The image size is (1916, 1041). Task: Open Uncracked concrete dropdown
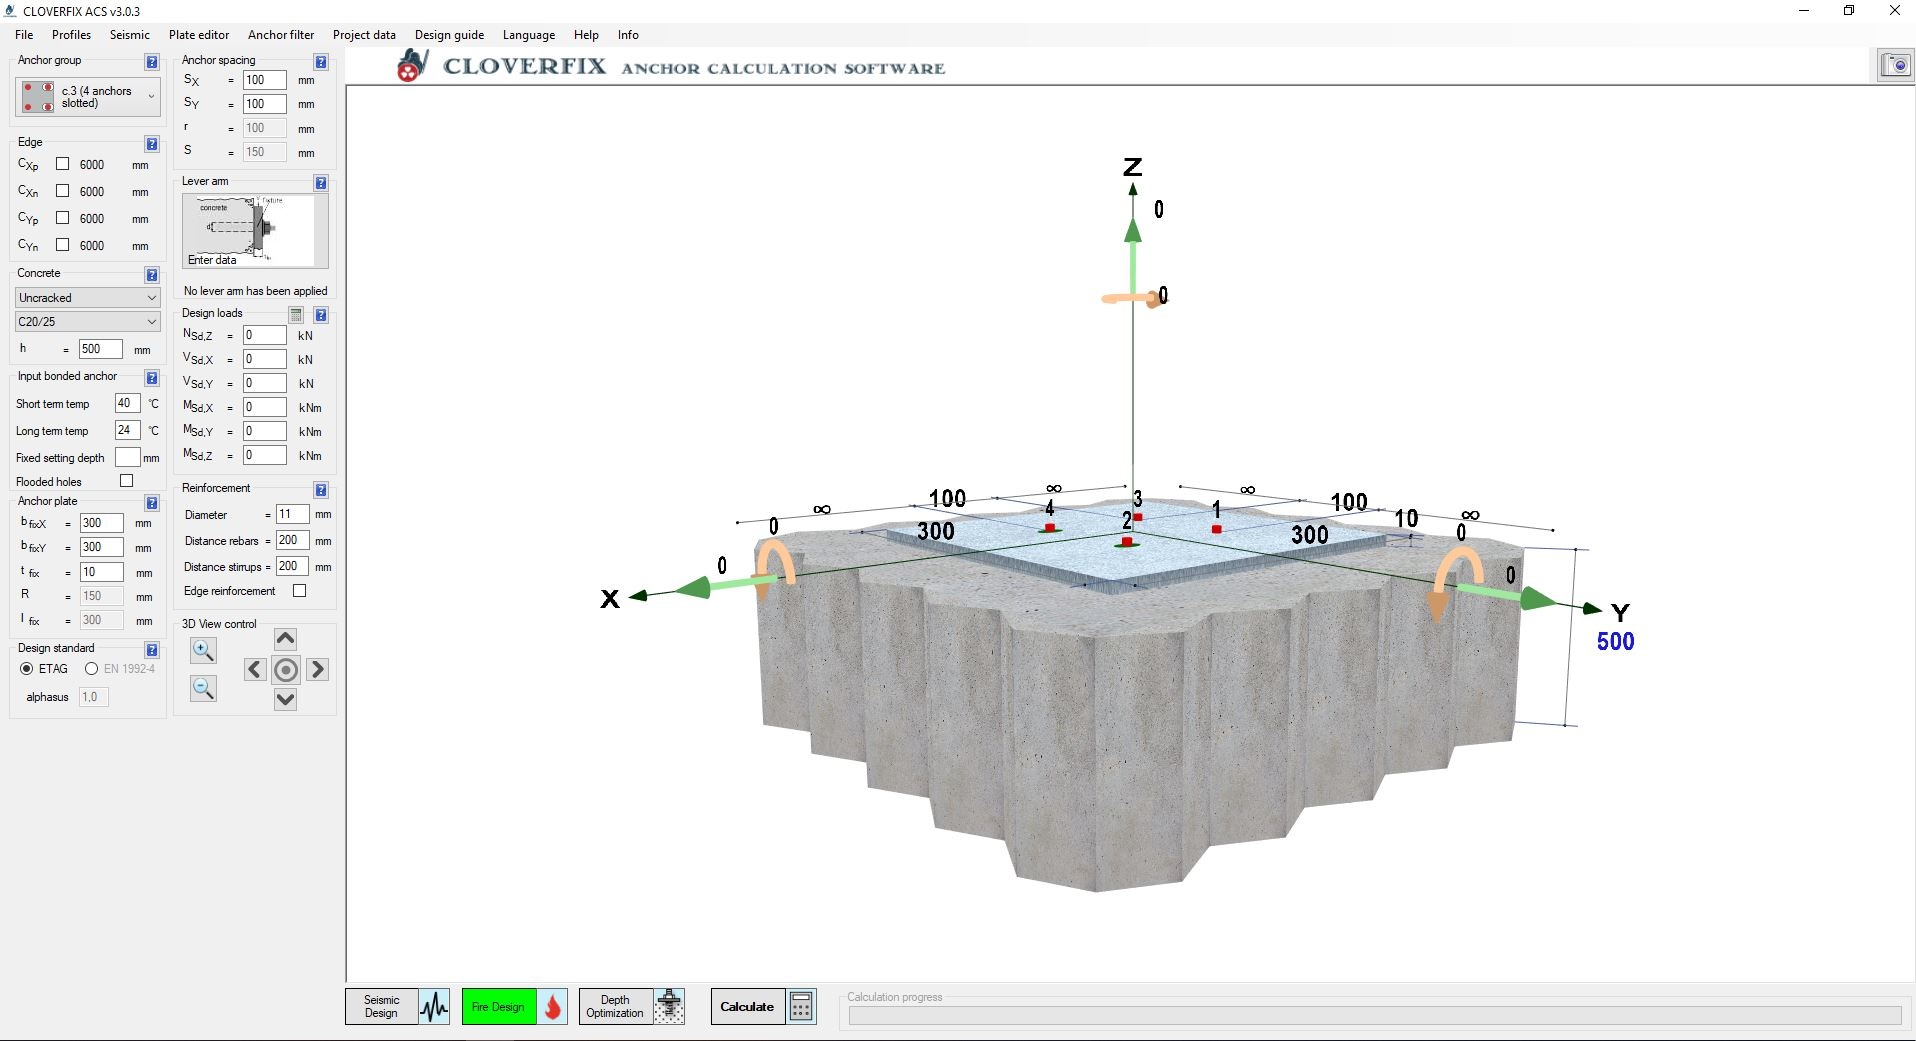click(x=88, y=298)
